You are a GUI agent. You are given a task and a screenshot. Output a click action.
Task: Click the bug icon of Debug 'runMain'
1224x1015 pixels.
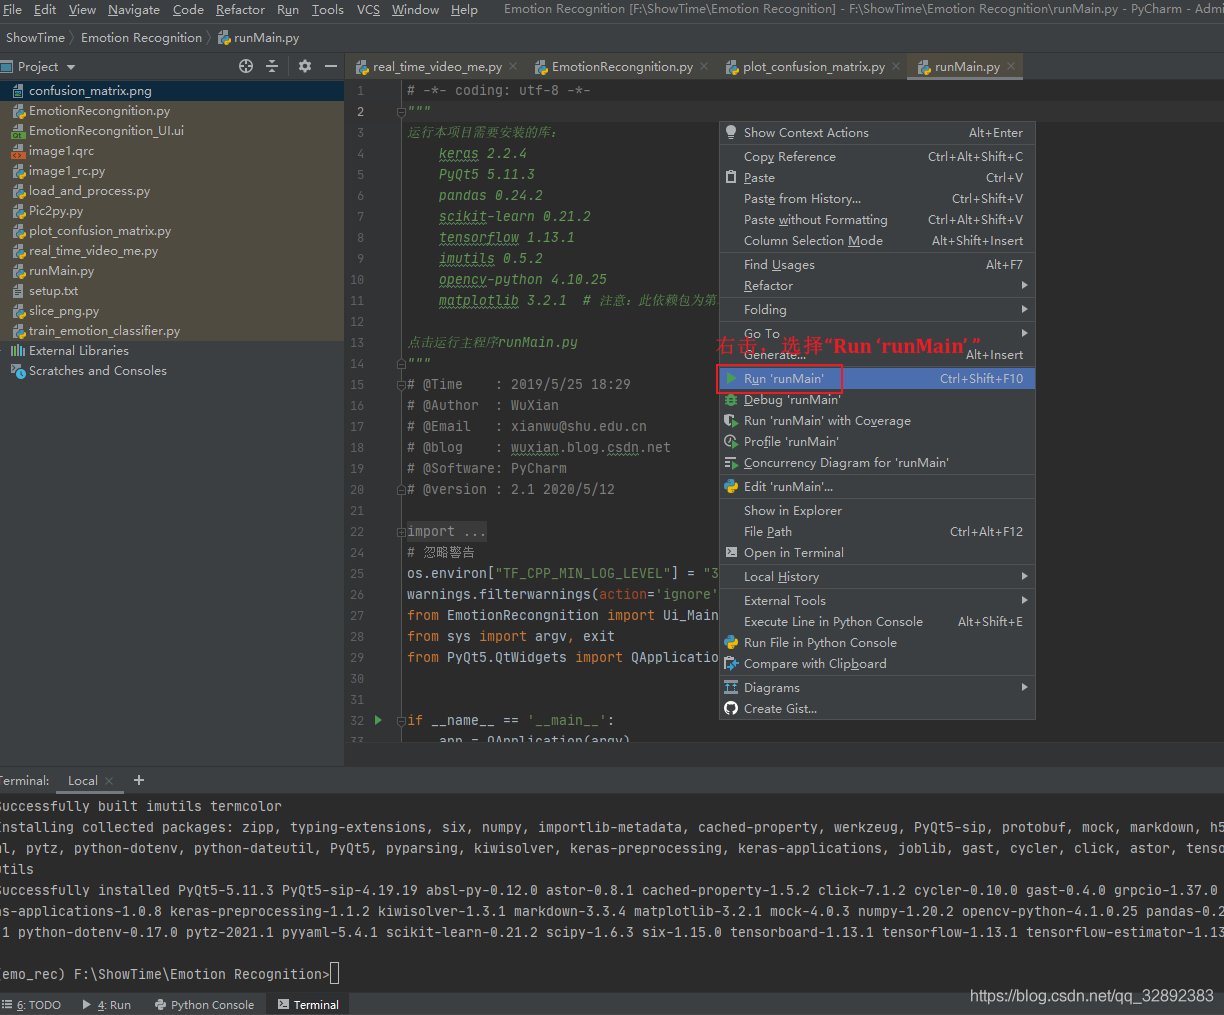(x=731, y=400)
